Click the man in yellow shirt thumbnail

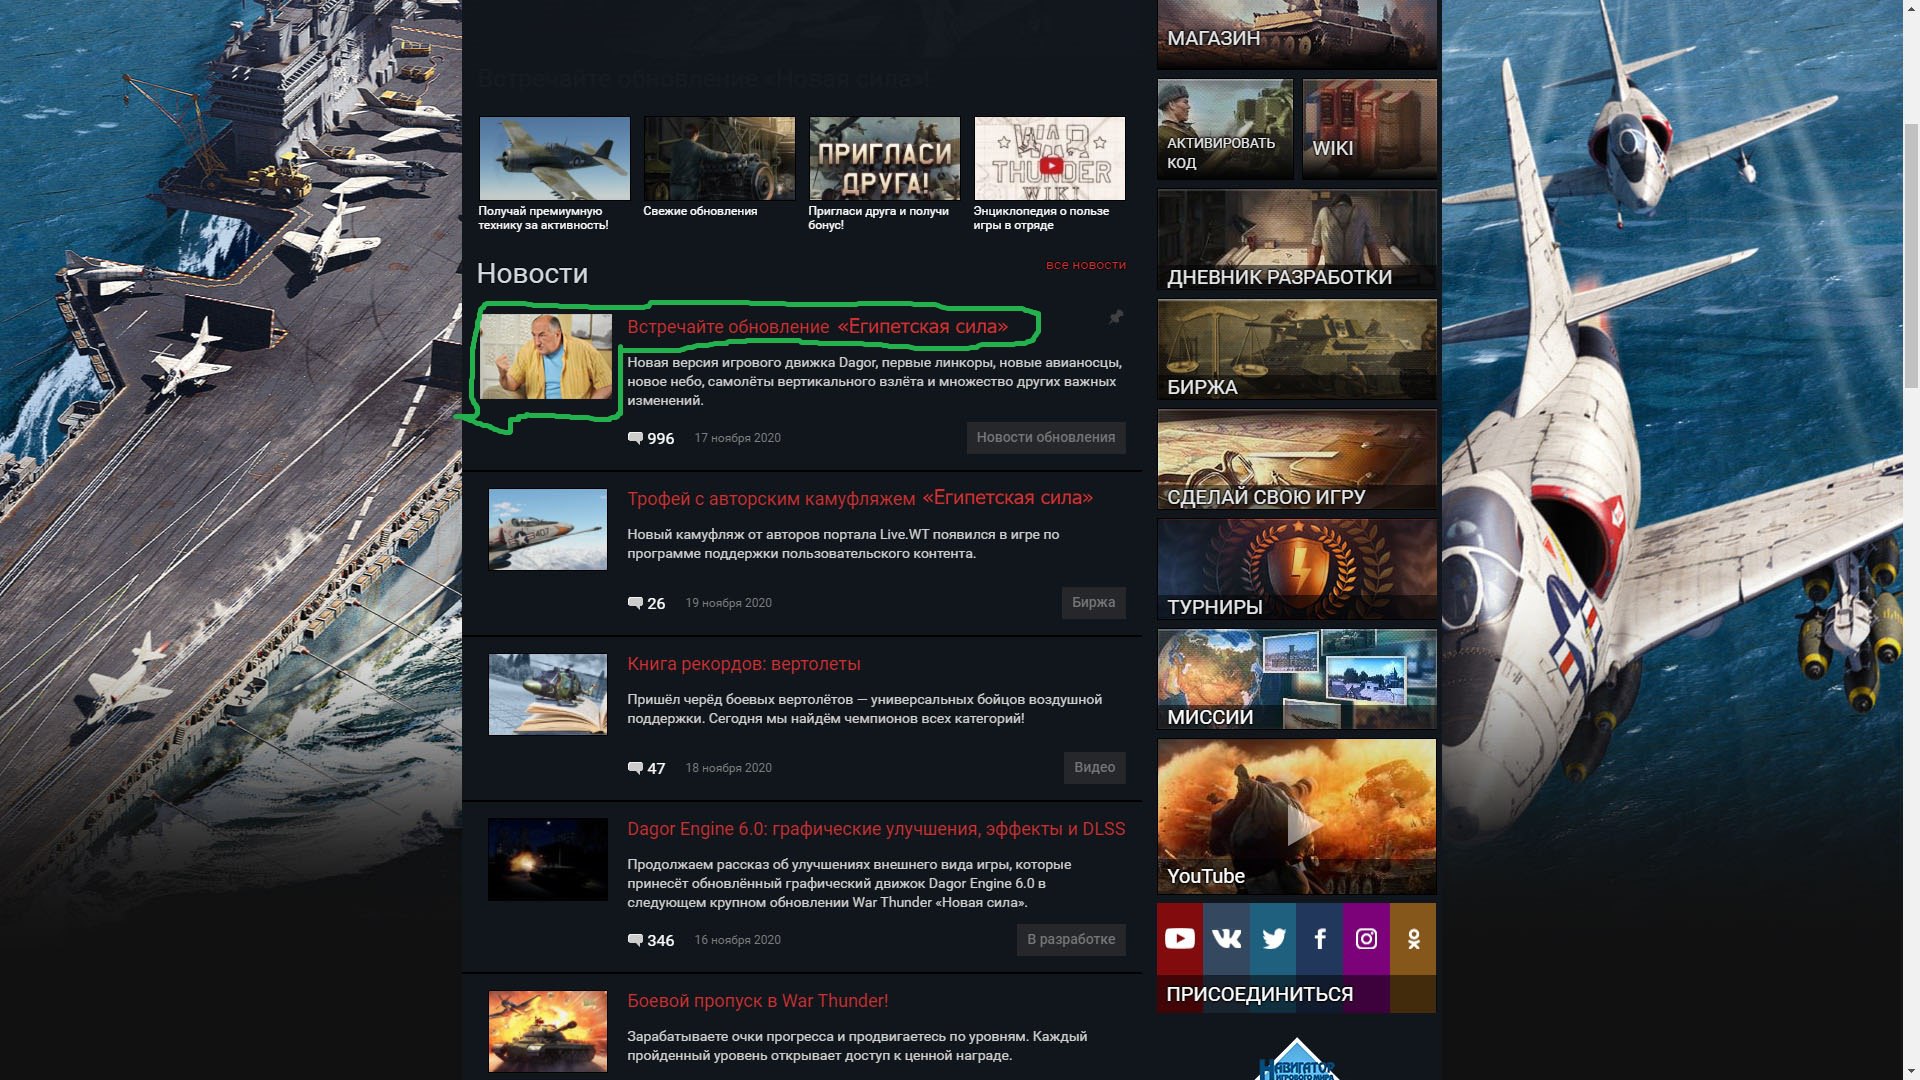tap(546, 356)
